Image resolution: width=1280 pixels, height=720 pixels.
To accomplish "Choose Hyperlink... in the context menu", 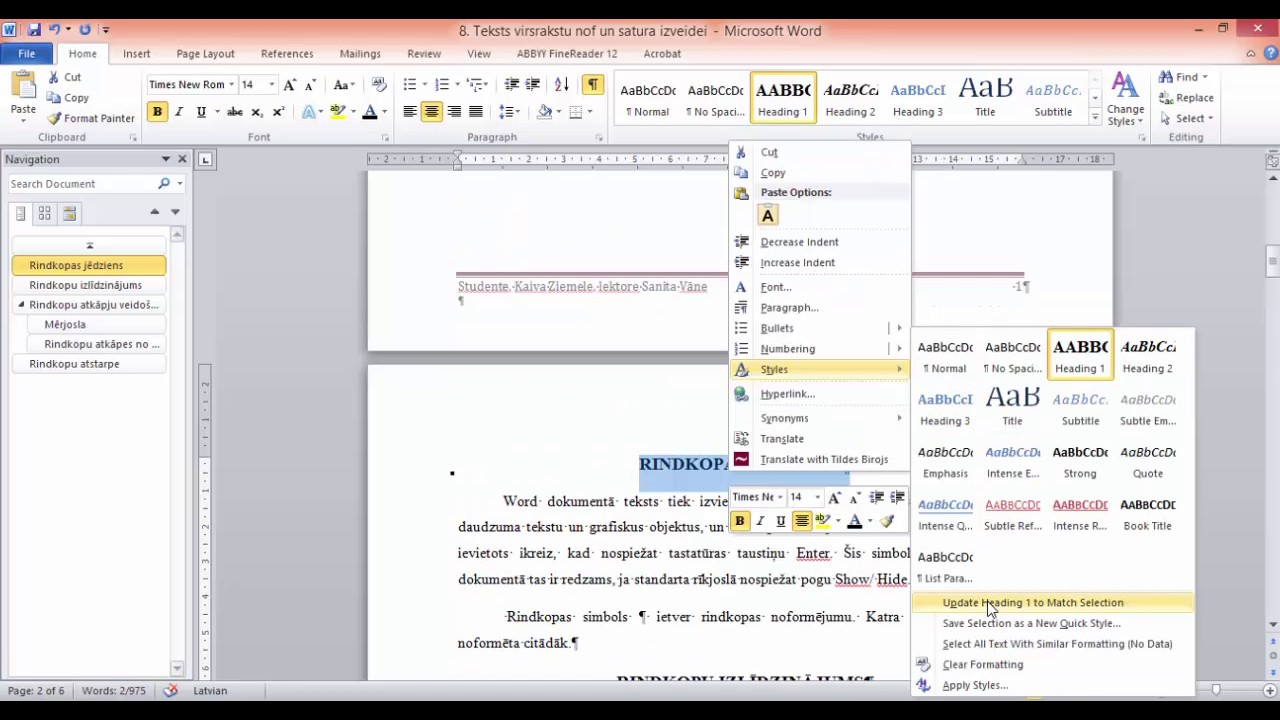I will pyautogui.click(x=820, y=394).
